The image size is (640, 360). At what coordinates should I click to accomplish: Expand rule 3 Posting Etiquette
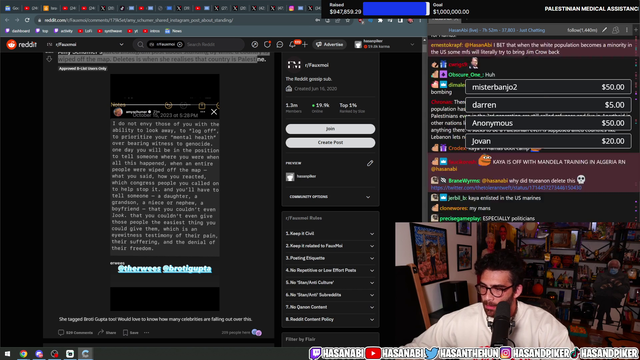tap(330, 258)
